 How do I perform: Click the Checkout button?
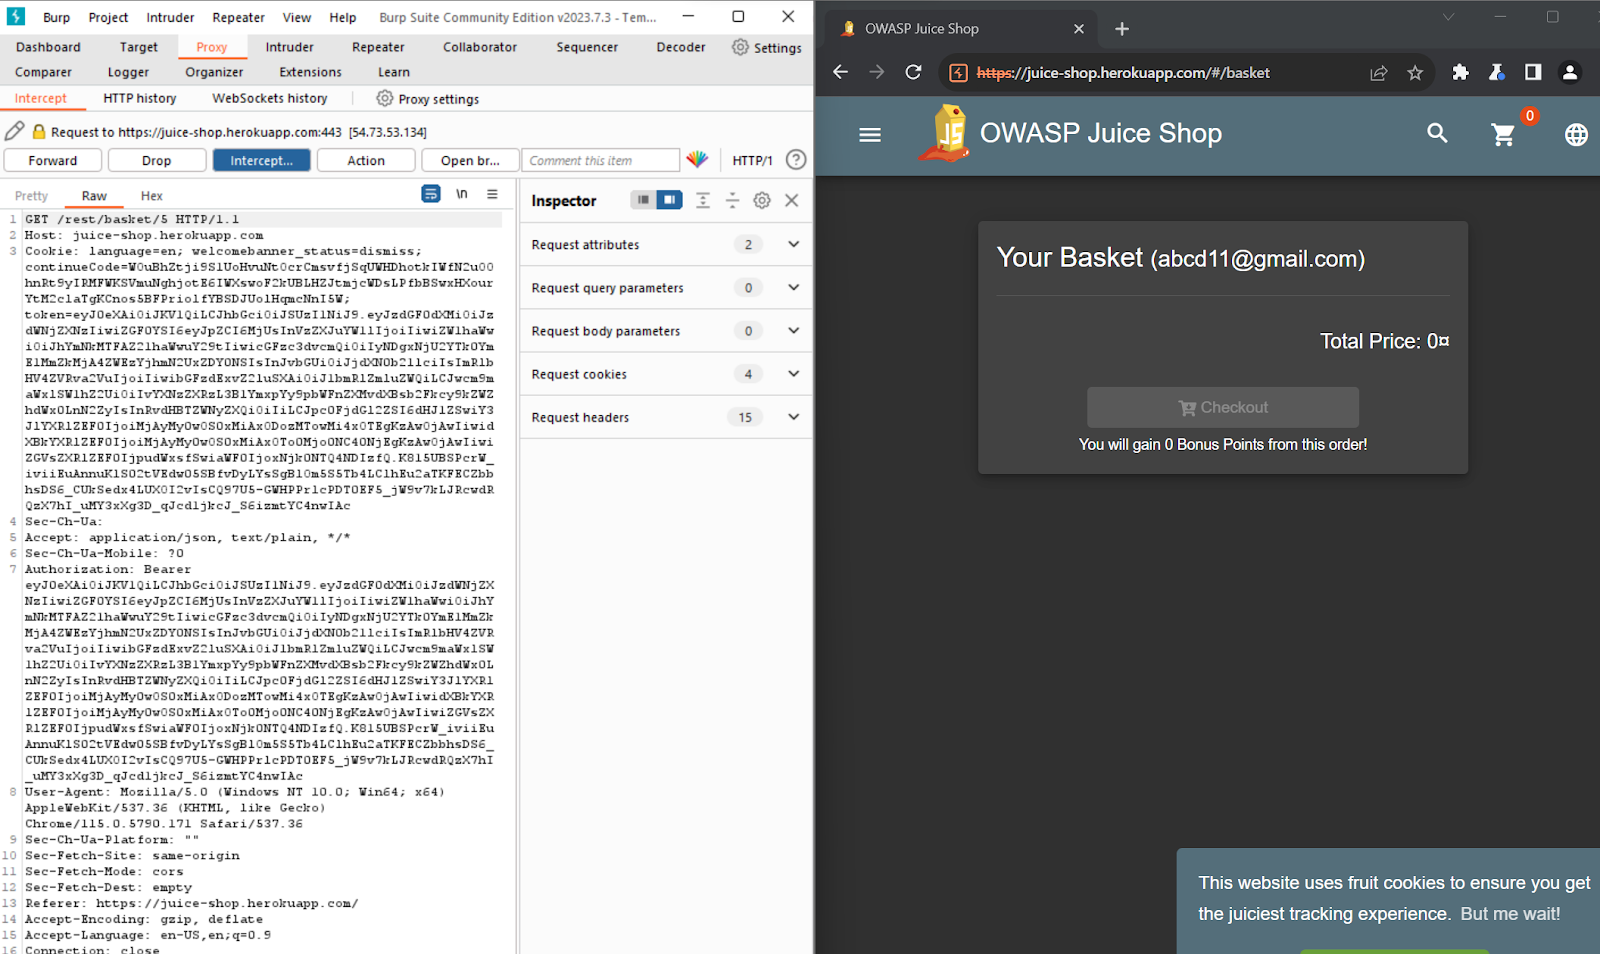click(x=1223, y=407)
